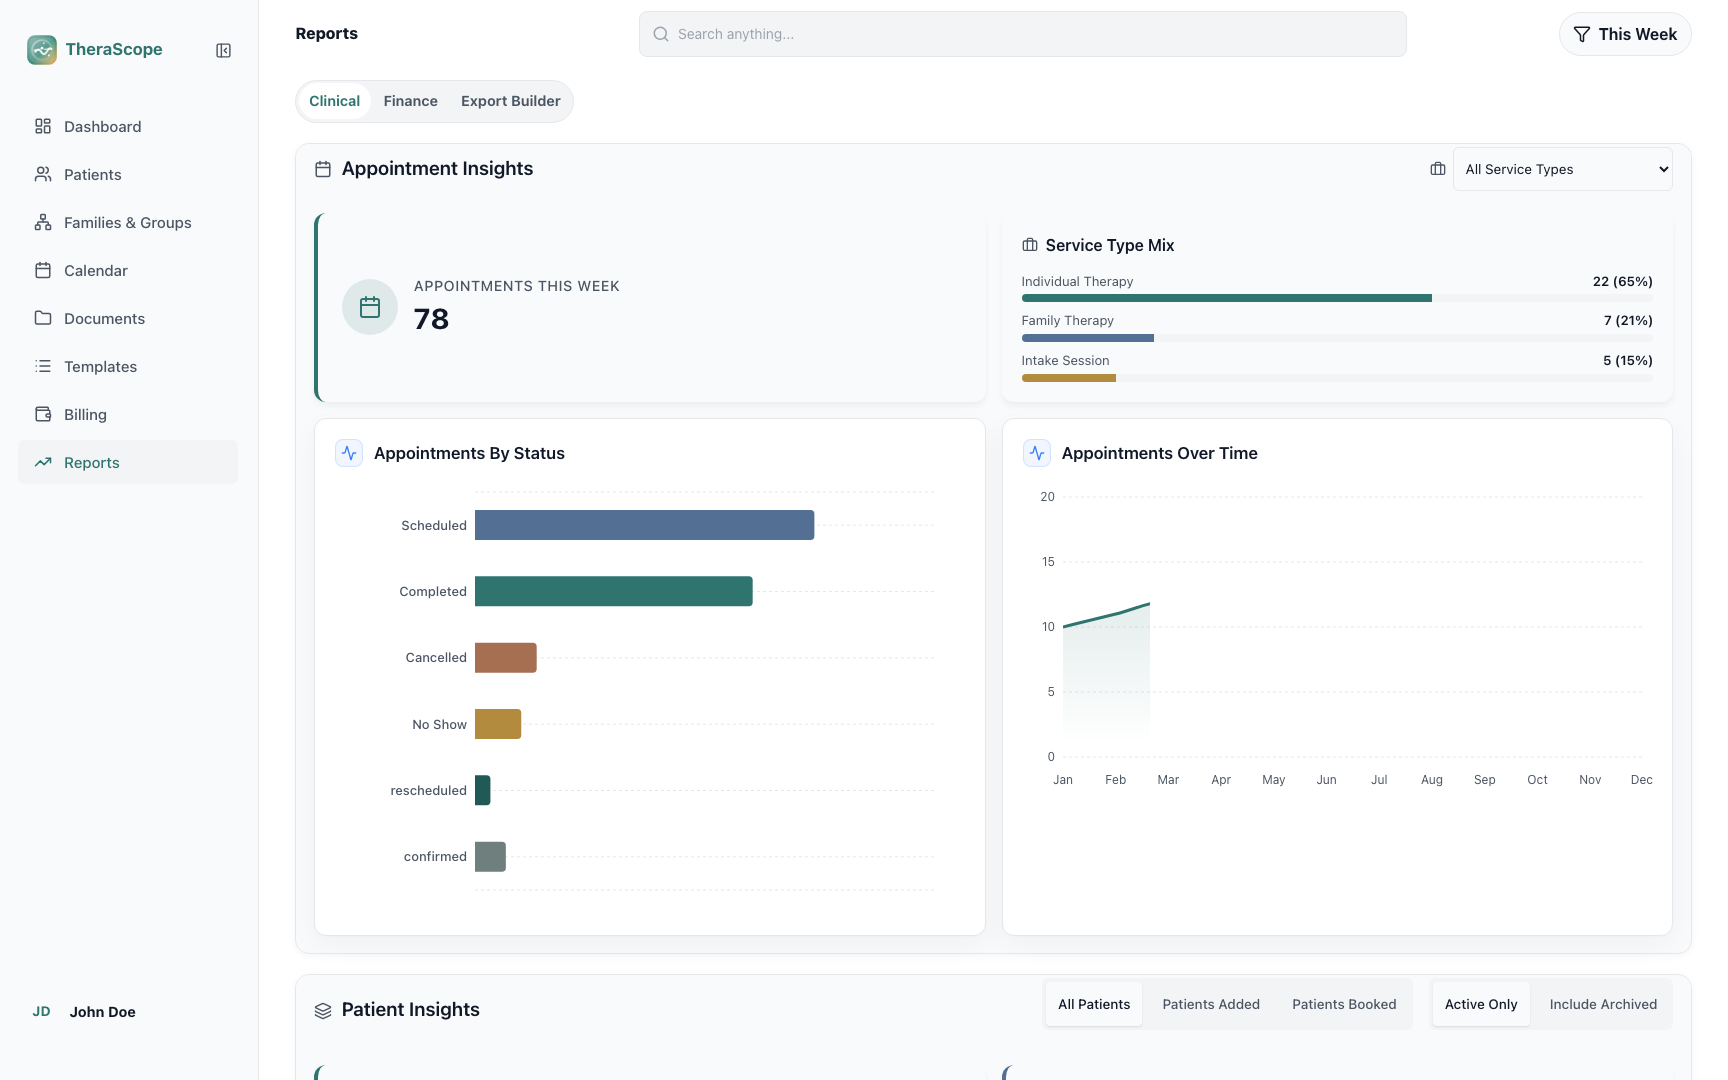
Task: Click the Family Therapy progress bar
Action: pyautogui.click(x=1337, y=338)
